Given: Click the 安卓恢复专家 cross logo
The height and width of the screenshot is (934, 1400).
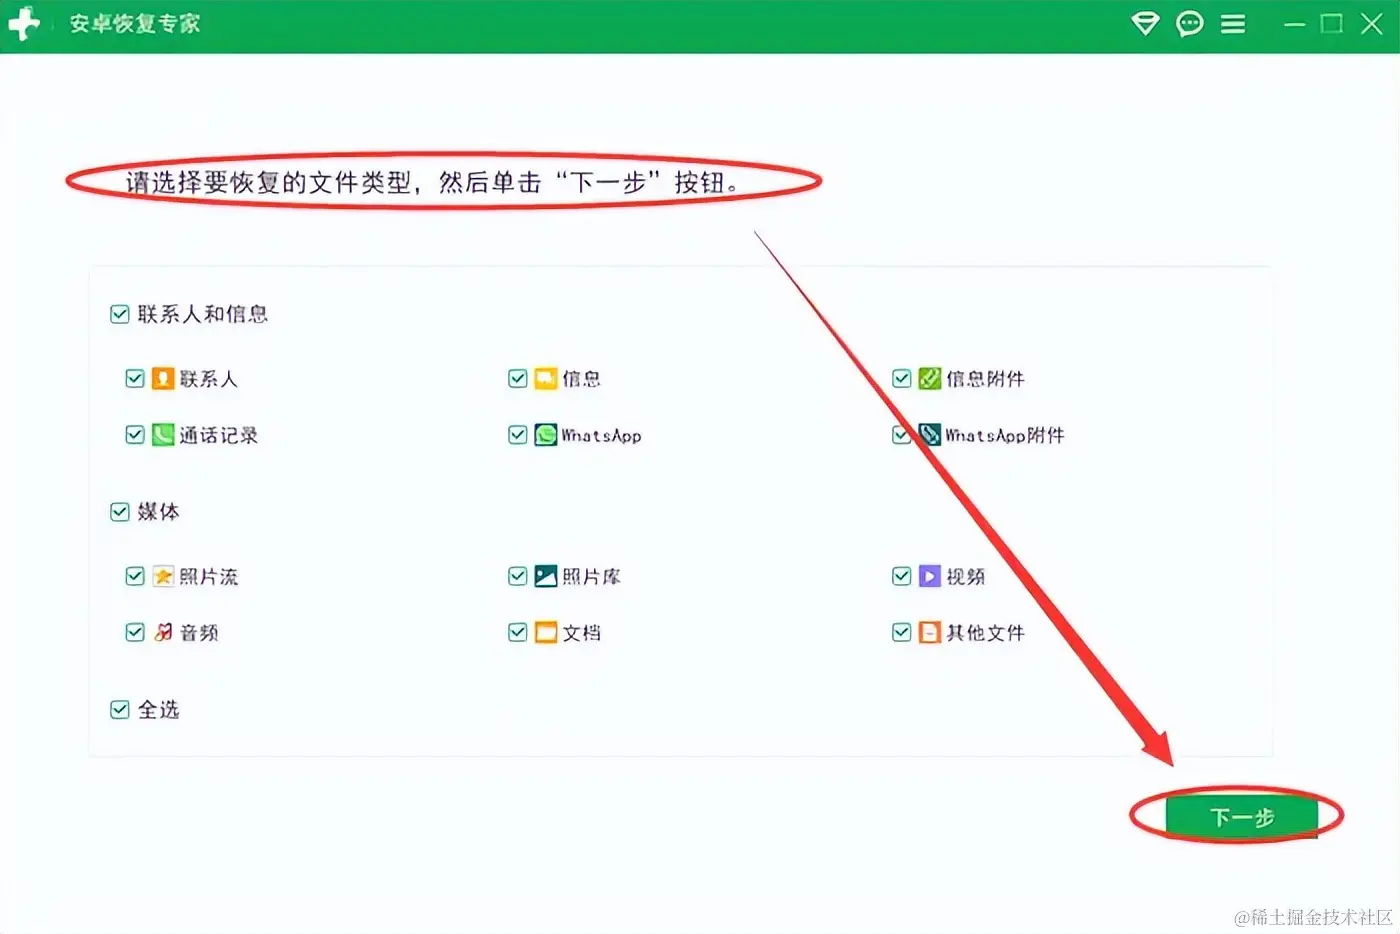Looking at the screenshot, I should [24, 23].
